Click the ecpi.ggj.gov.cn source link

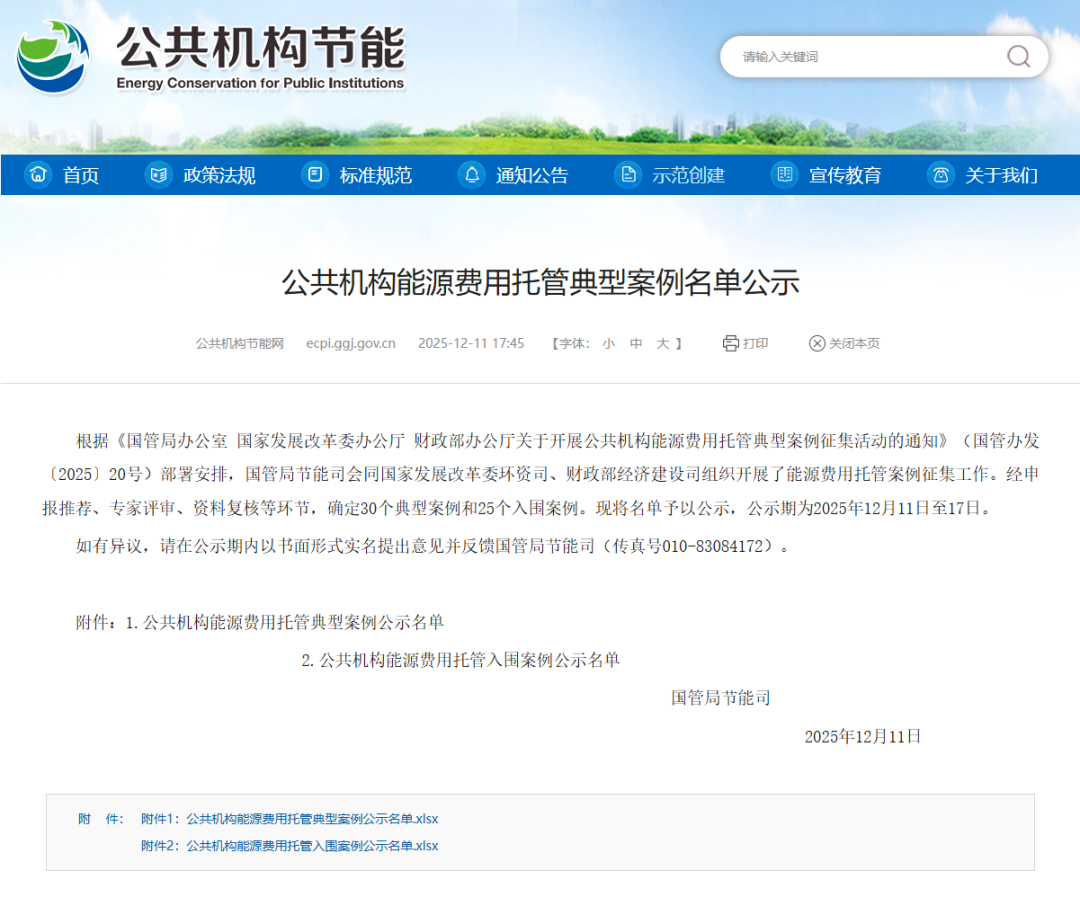coord(351,343)
